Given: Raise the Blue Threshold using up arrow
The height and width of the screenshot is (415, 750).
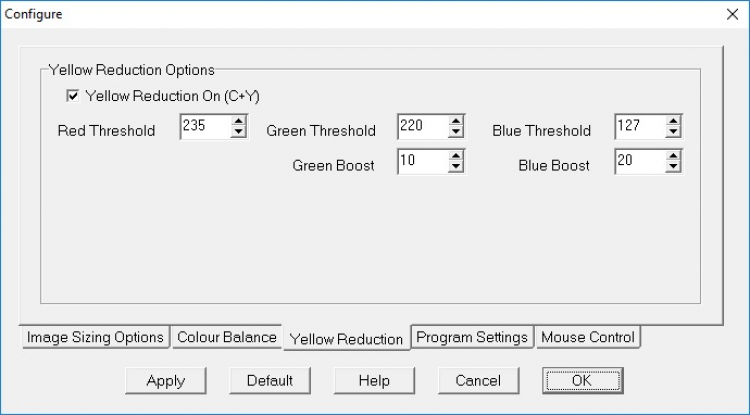Looking at the screenshot, I should 674,121.
